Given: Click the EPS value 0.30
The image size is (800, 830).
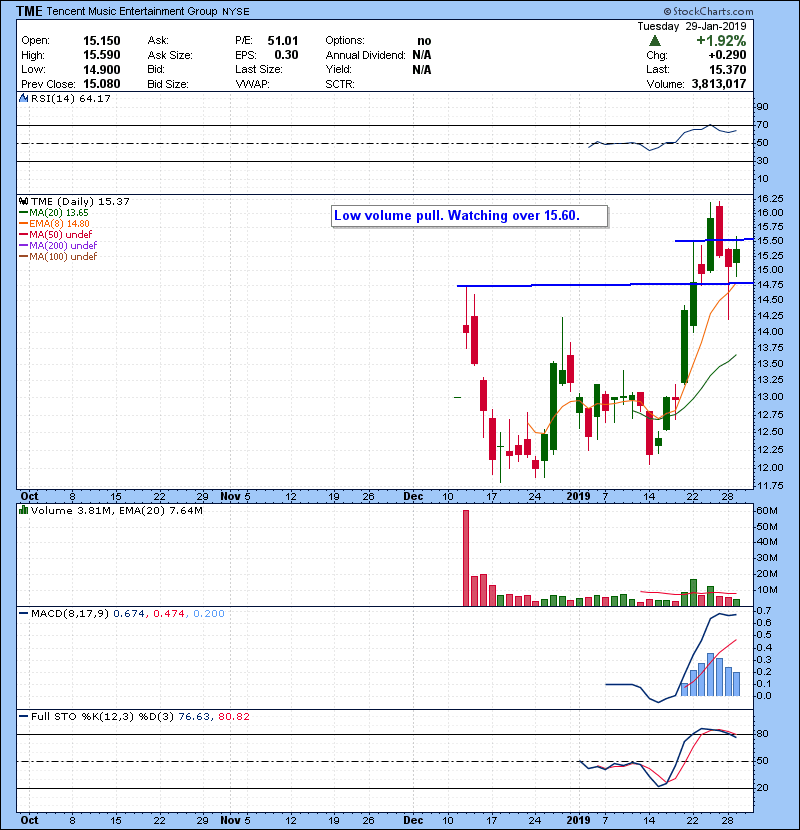Looking at the screenshot, I should pos(286,55).
